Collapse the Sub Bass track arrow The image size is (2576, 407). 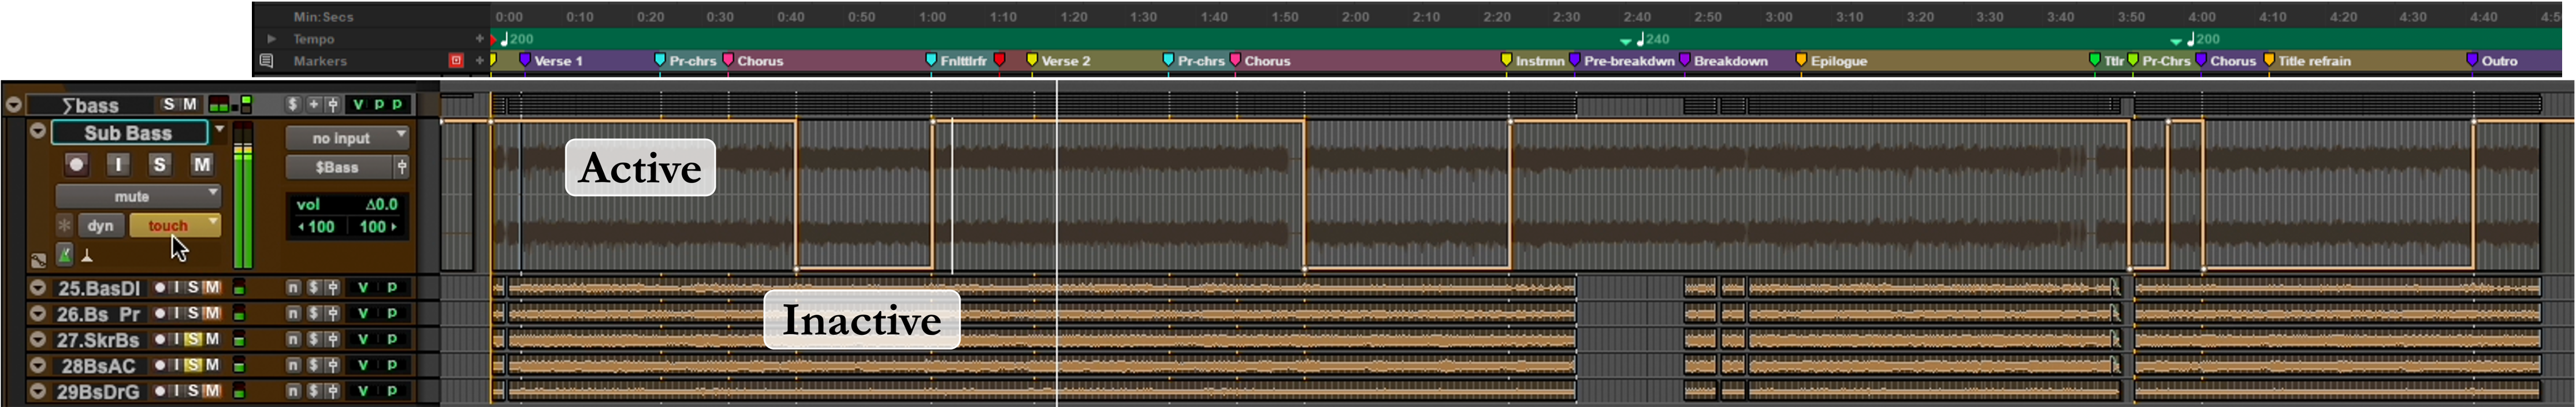pyautogui.click(x=37, y=131)
